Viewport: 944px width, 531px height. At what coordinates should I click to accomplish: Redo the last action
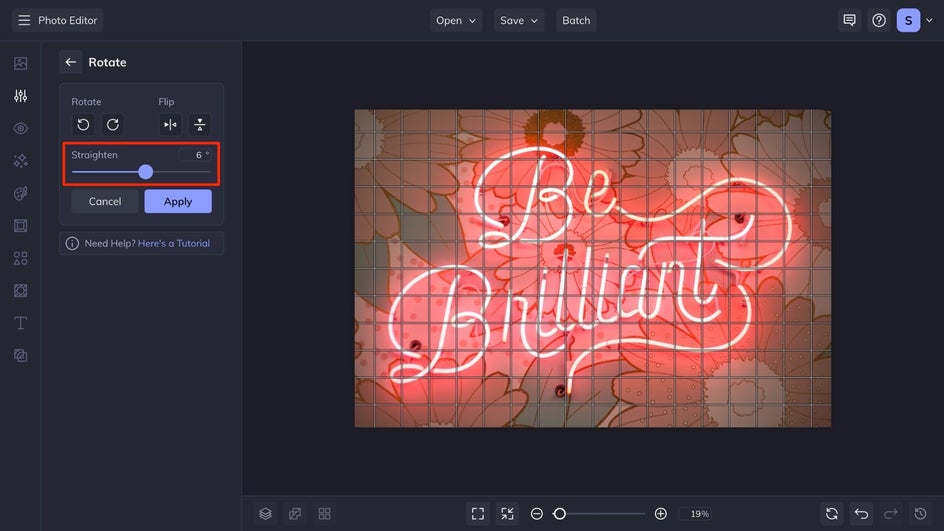coord(891,514)
